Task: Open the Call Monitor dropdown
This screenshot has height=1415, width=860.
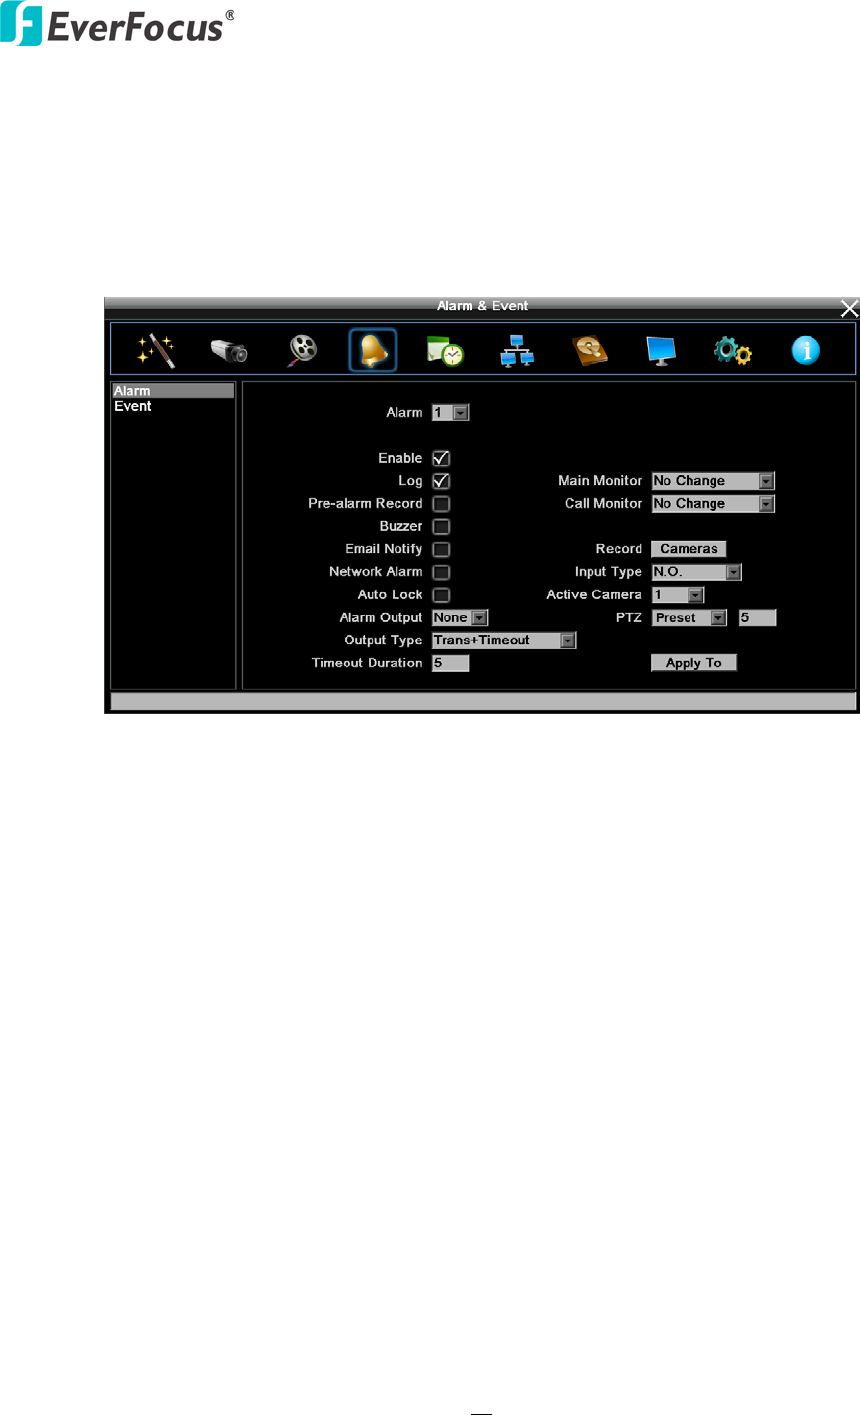Action: pyautogui.click(x=713, y=504)
